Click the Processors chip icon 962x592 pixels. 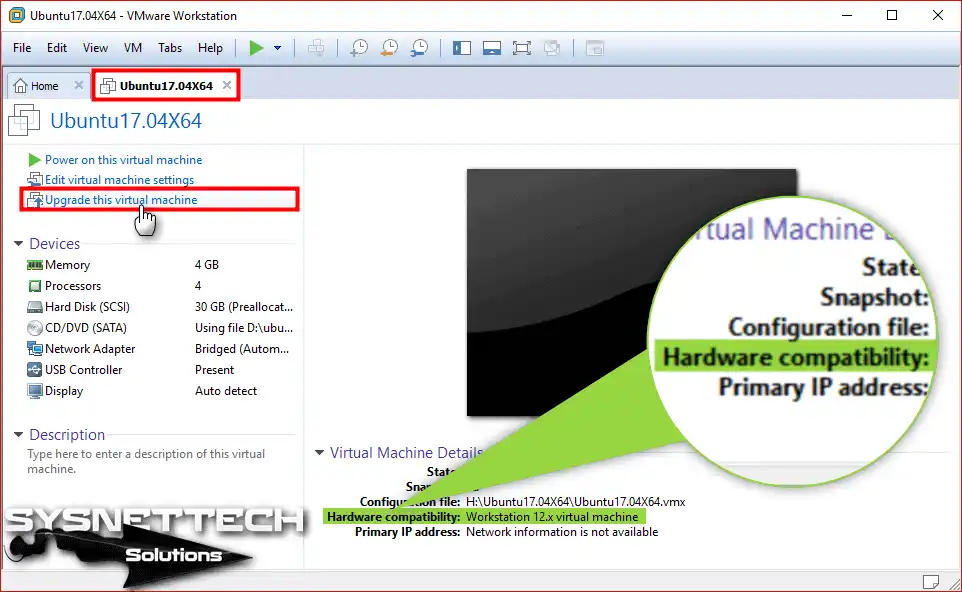tap(34, 286)
